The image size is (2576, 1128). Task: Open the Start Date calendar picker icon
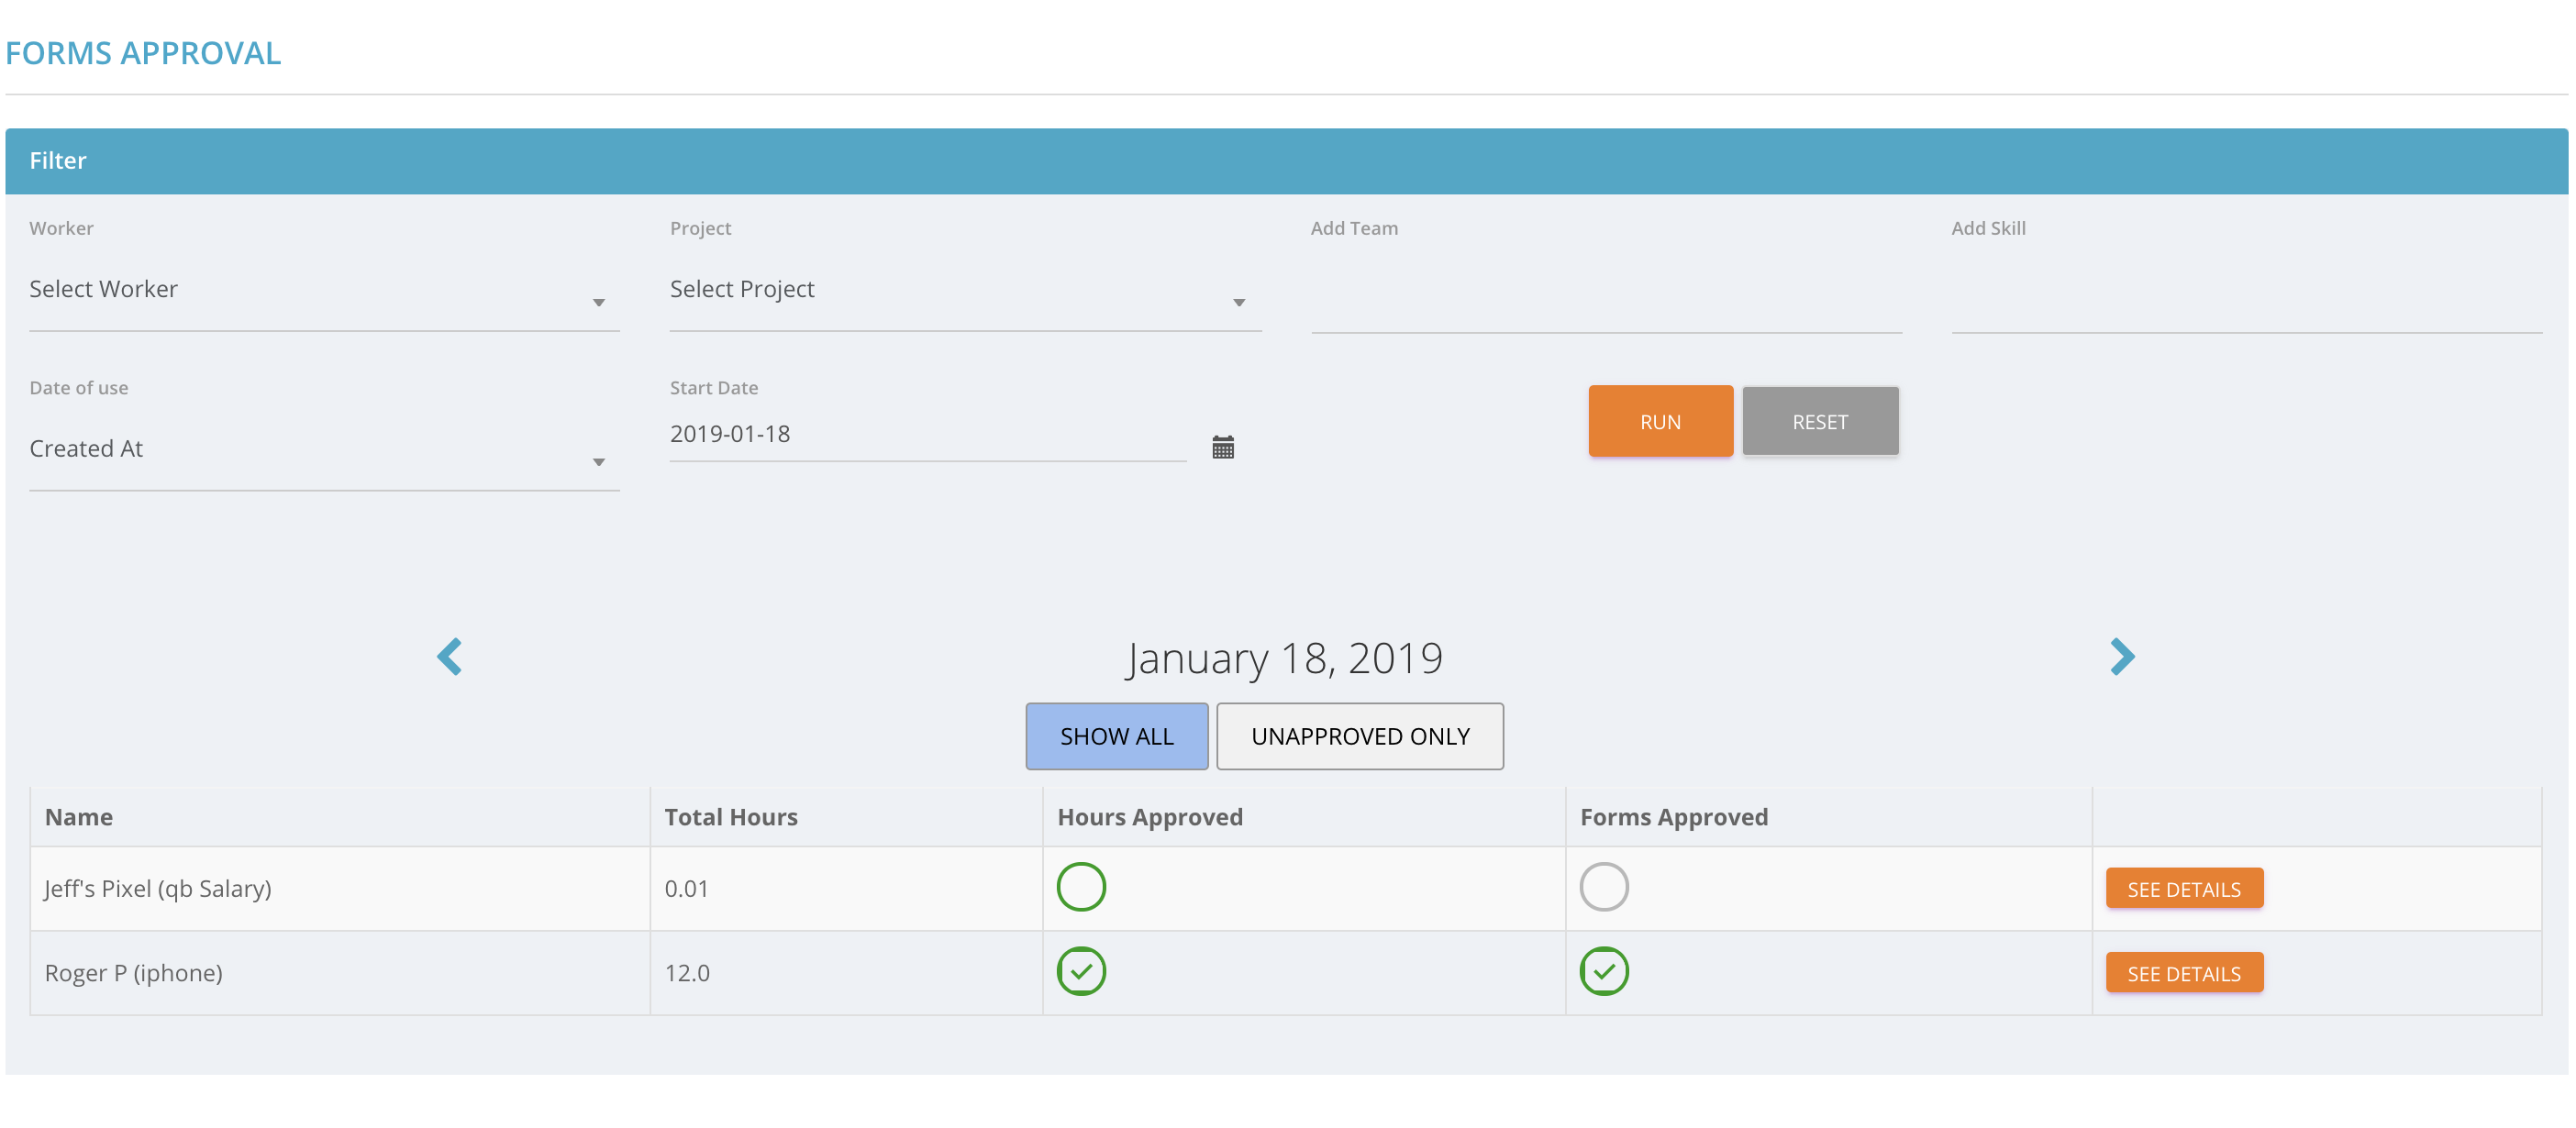pyautogui.click(x=1222, y=447)
